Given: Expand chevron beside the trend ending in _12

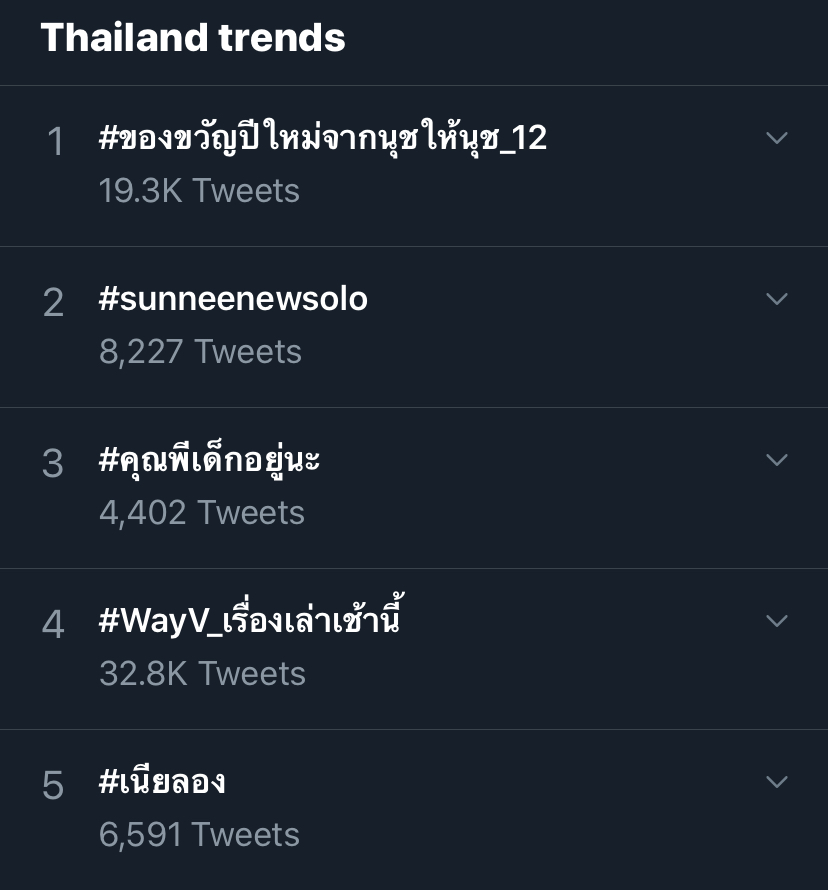Looking at the screenshot, I should coord(777,138).
